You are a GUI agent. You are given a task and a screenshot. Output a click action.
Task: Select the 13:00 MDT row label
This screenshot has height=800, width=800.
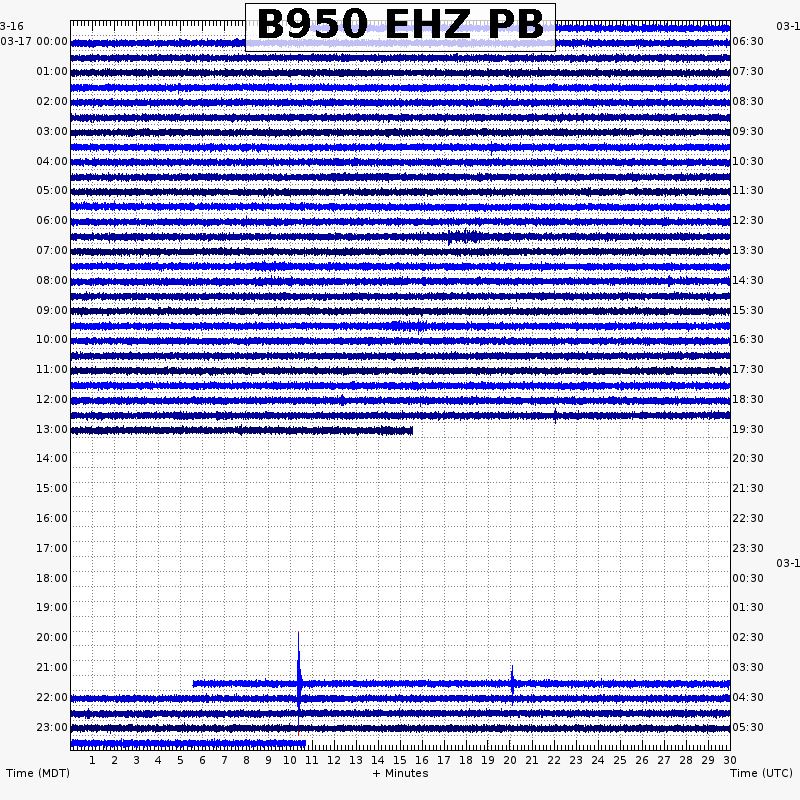tap(52, 429)
